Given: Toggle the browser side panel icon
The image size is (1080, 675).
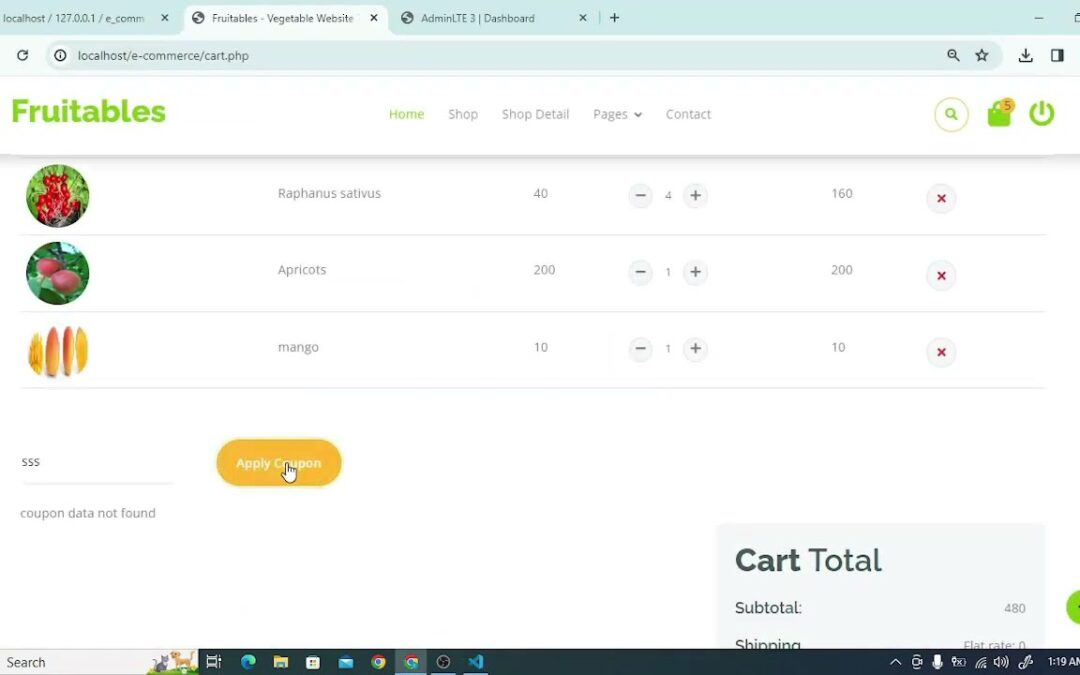Looking at the screenshot, I should tap(1057, 55).
